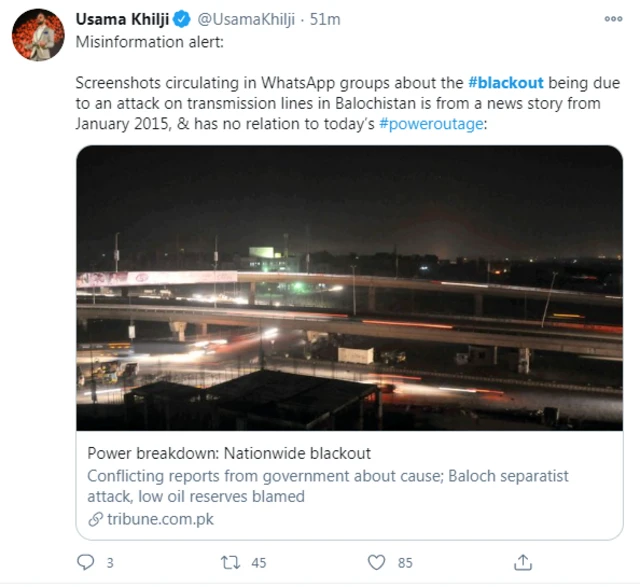Click the 51m tweet timestamp
Screen dimensions: 640x587
[x=324, y=18]
